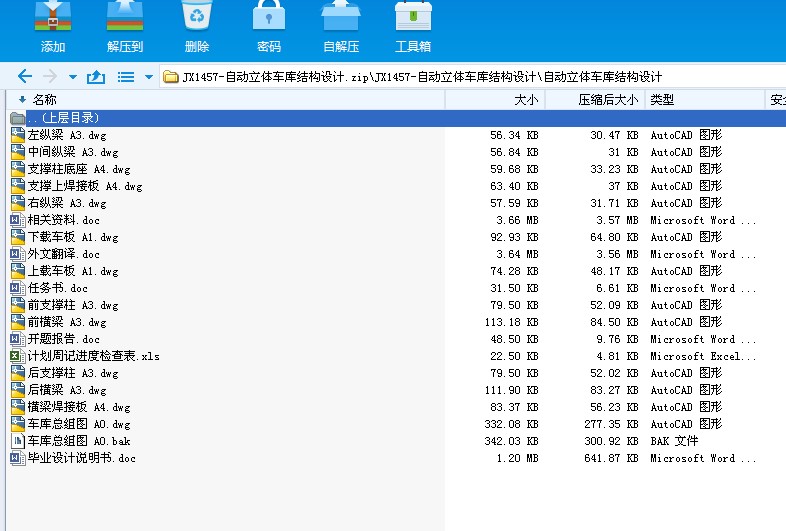Screen dimensions: 786x531
Task: Expand the view mode dropdown arrow
Action: 148,77
